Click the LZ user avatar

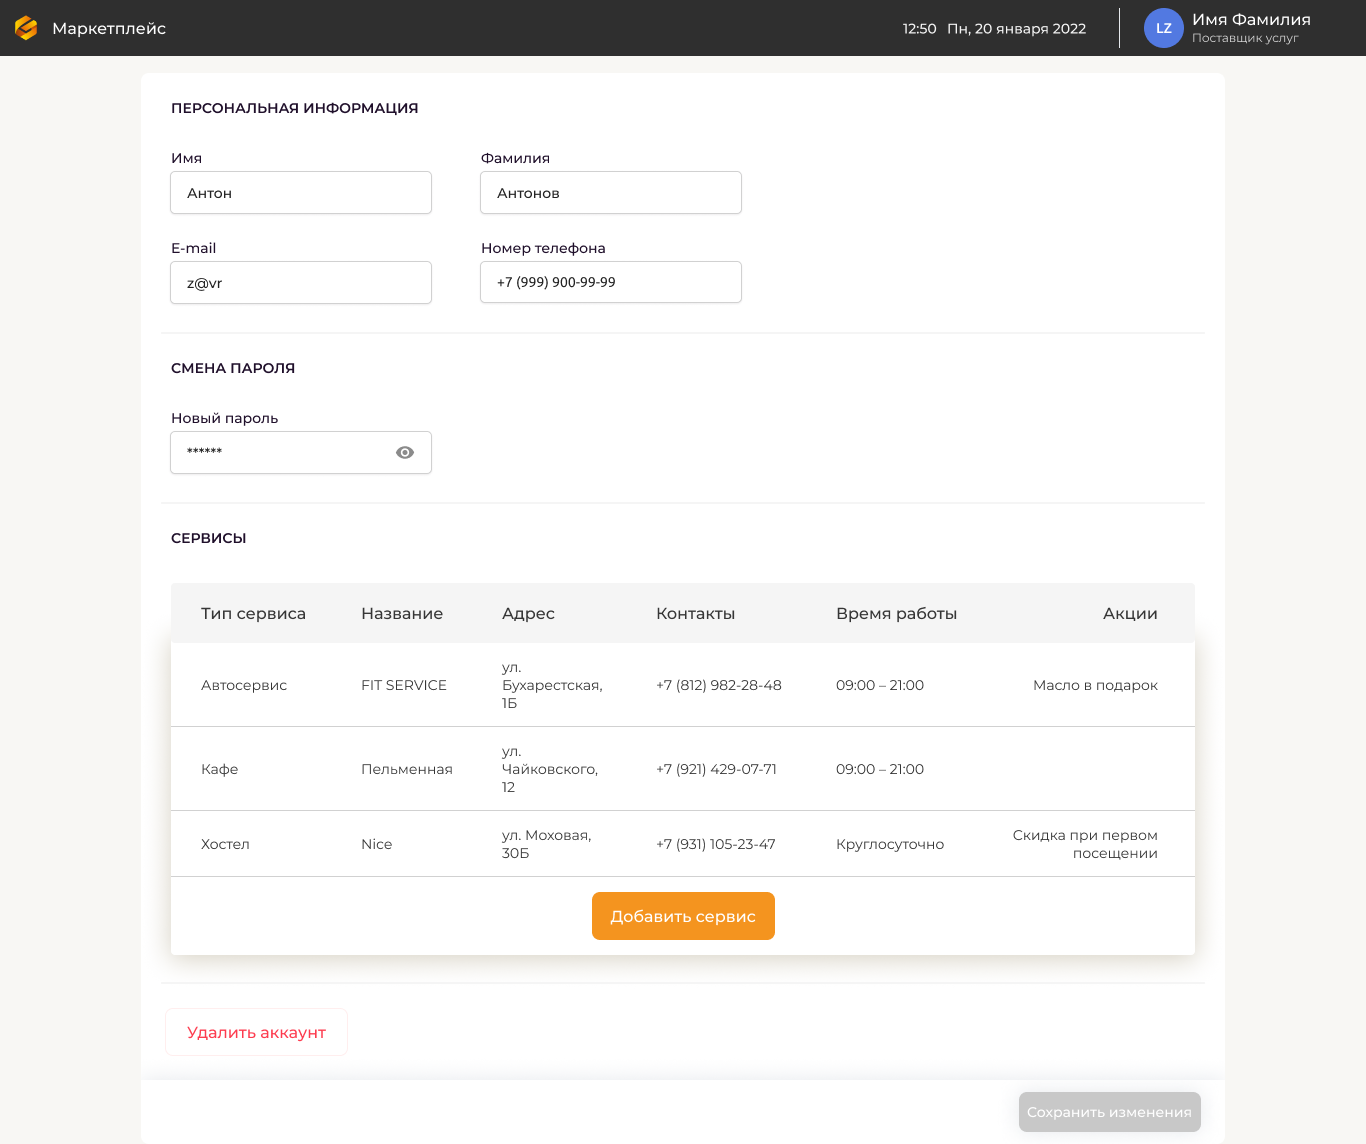pos(1163,28)
